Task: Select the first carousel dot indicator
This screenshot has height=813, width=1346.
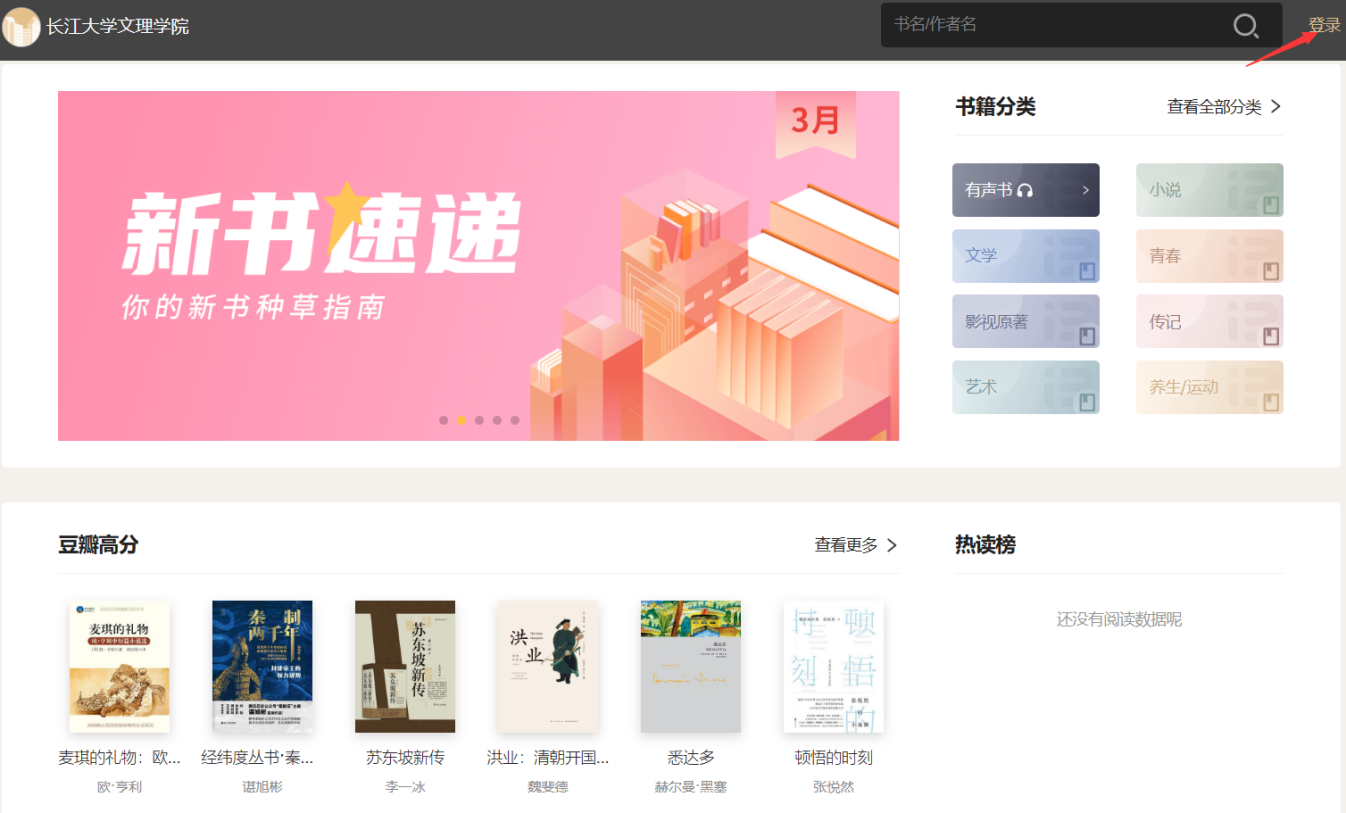Action: [443, 420]
